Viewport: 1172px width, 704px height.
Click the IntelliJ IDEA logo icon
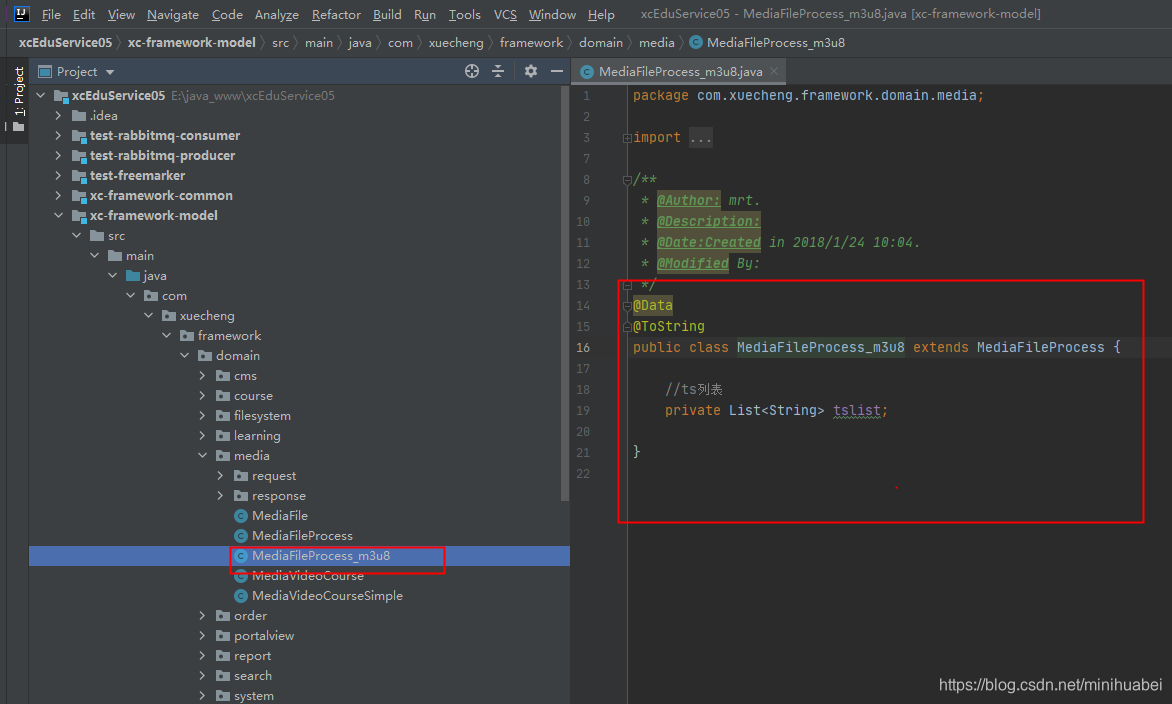pos(22,13)
